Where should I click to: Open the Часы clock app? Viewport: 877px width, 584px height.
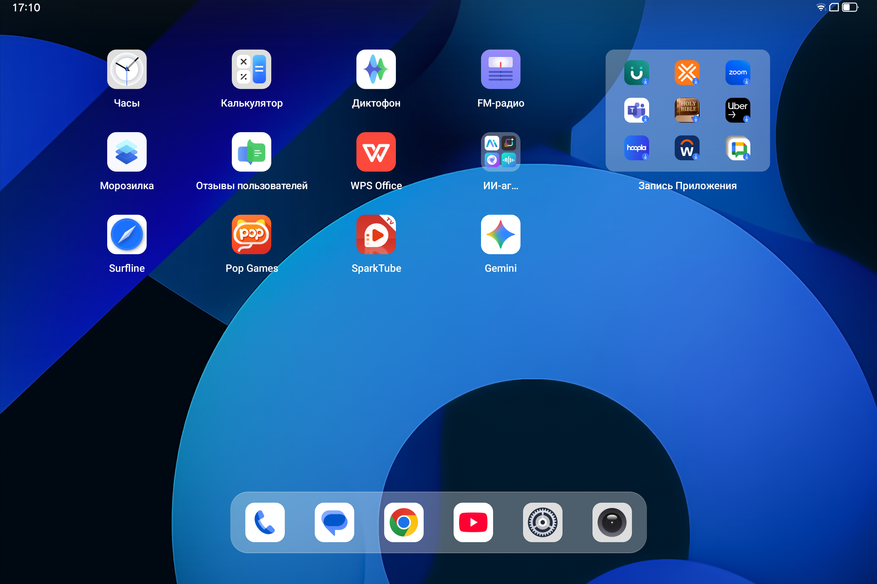pos(127,69)
